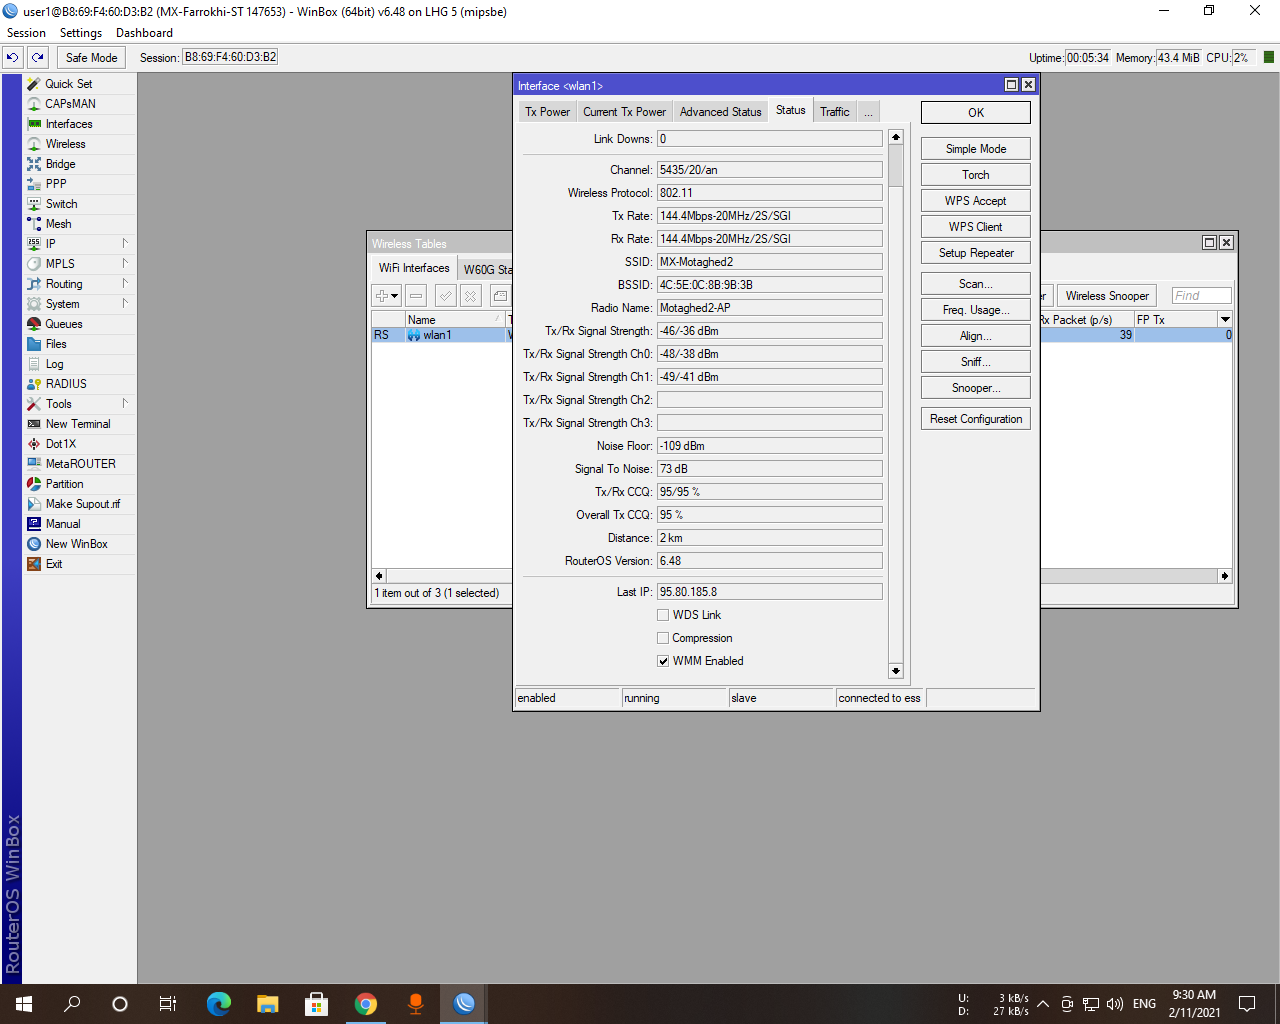Toggle WDS Link checkbox
The image size is (1280, 1024).
663,615
